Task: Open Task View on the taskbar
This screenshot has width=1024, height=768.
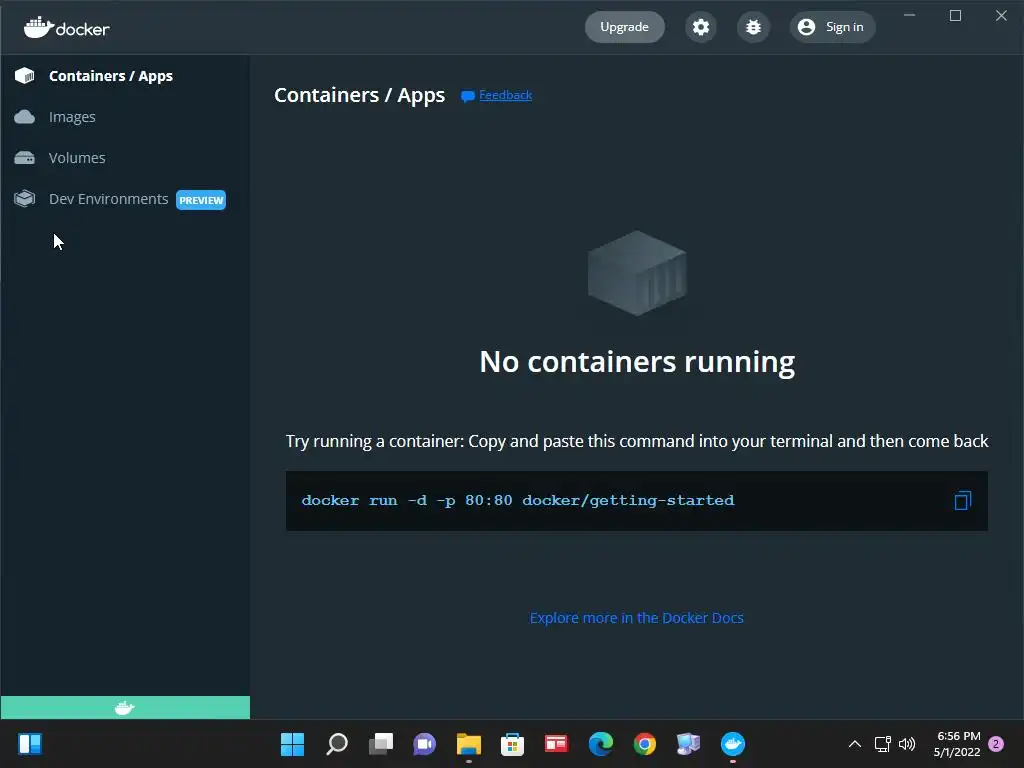Action: tap(381, 744)
